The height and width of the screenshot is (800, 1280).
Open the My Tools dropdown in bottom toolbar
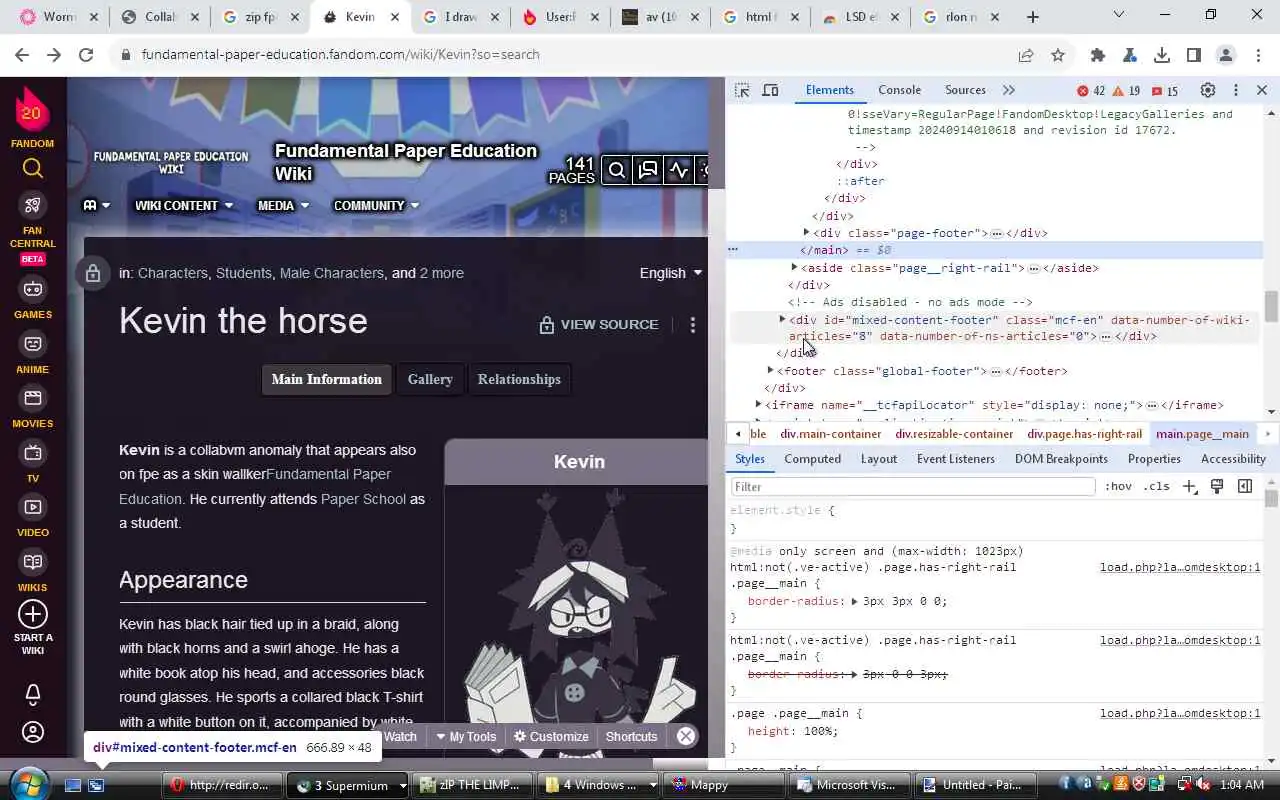click(466, 736)
